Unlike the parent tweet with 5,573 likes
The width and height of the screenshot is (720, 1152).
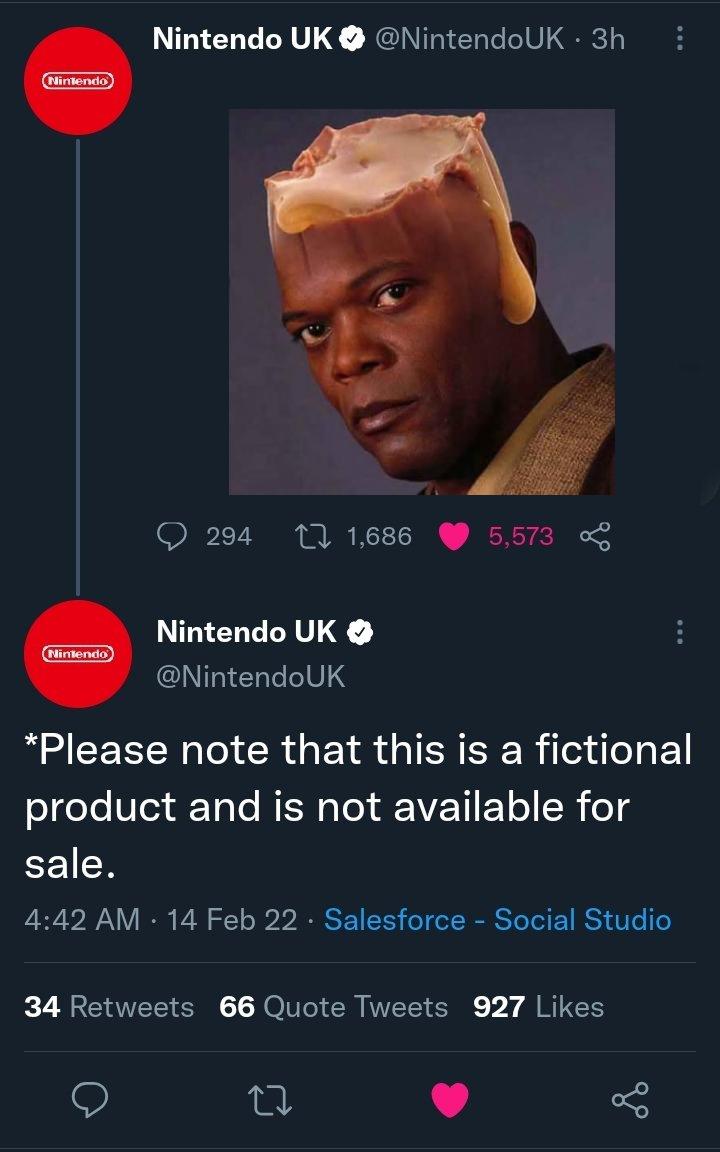(456, 537)
